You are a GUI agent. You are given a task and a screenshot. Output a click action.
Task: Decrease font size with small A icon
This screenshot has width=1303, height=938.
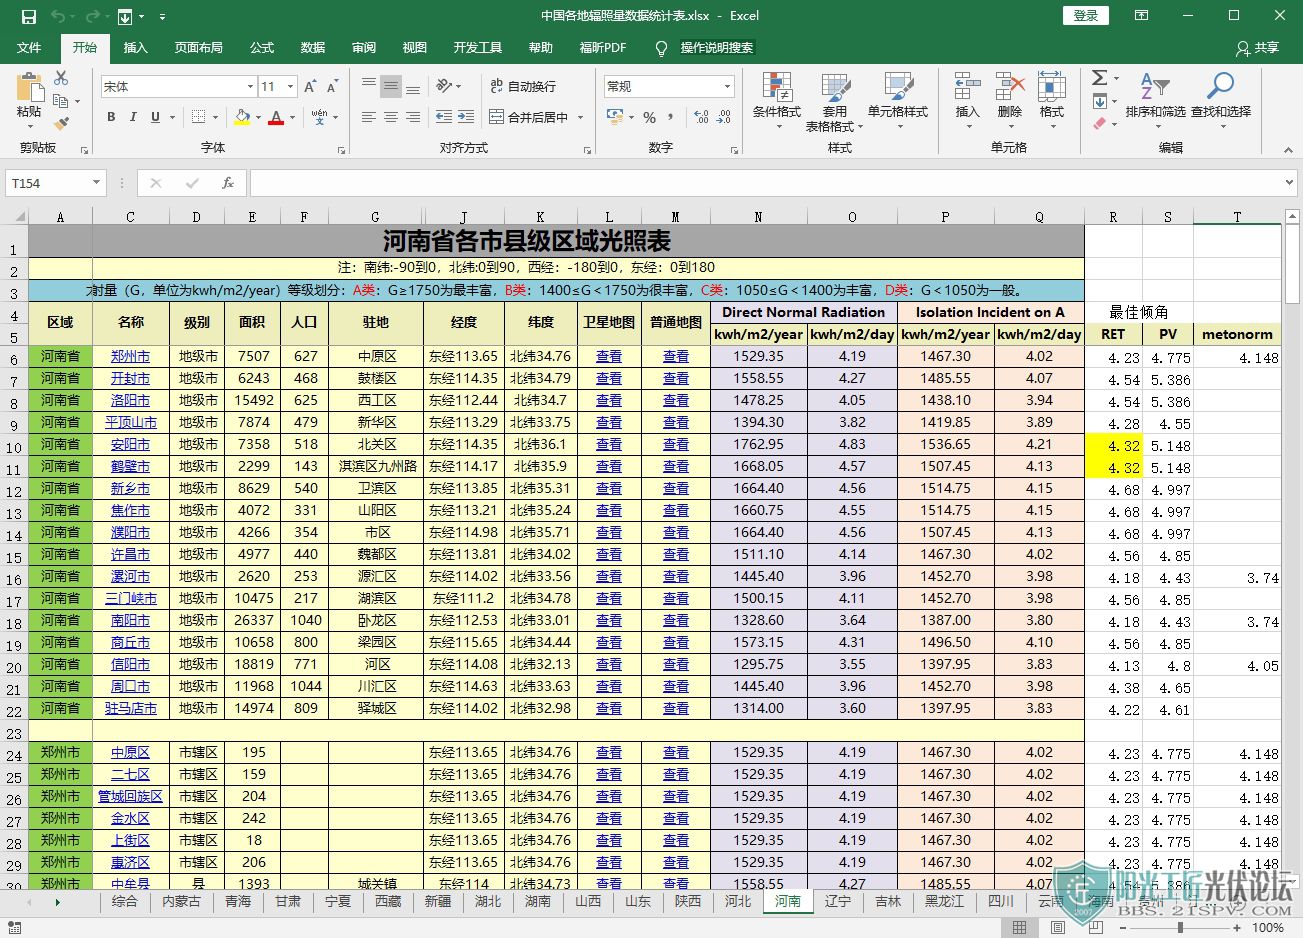click(332, 87)
